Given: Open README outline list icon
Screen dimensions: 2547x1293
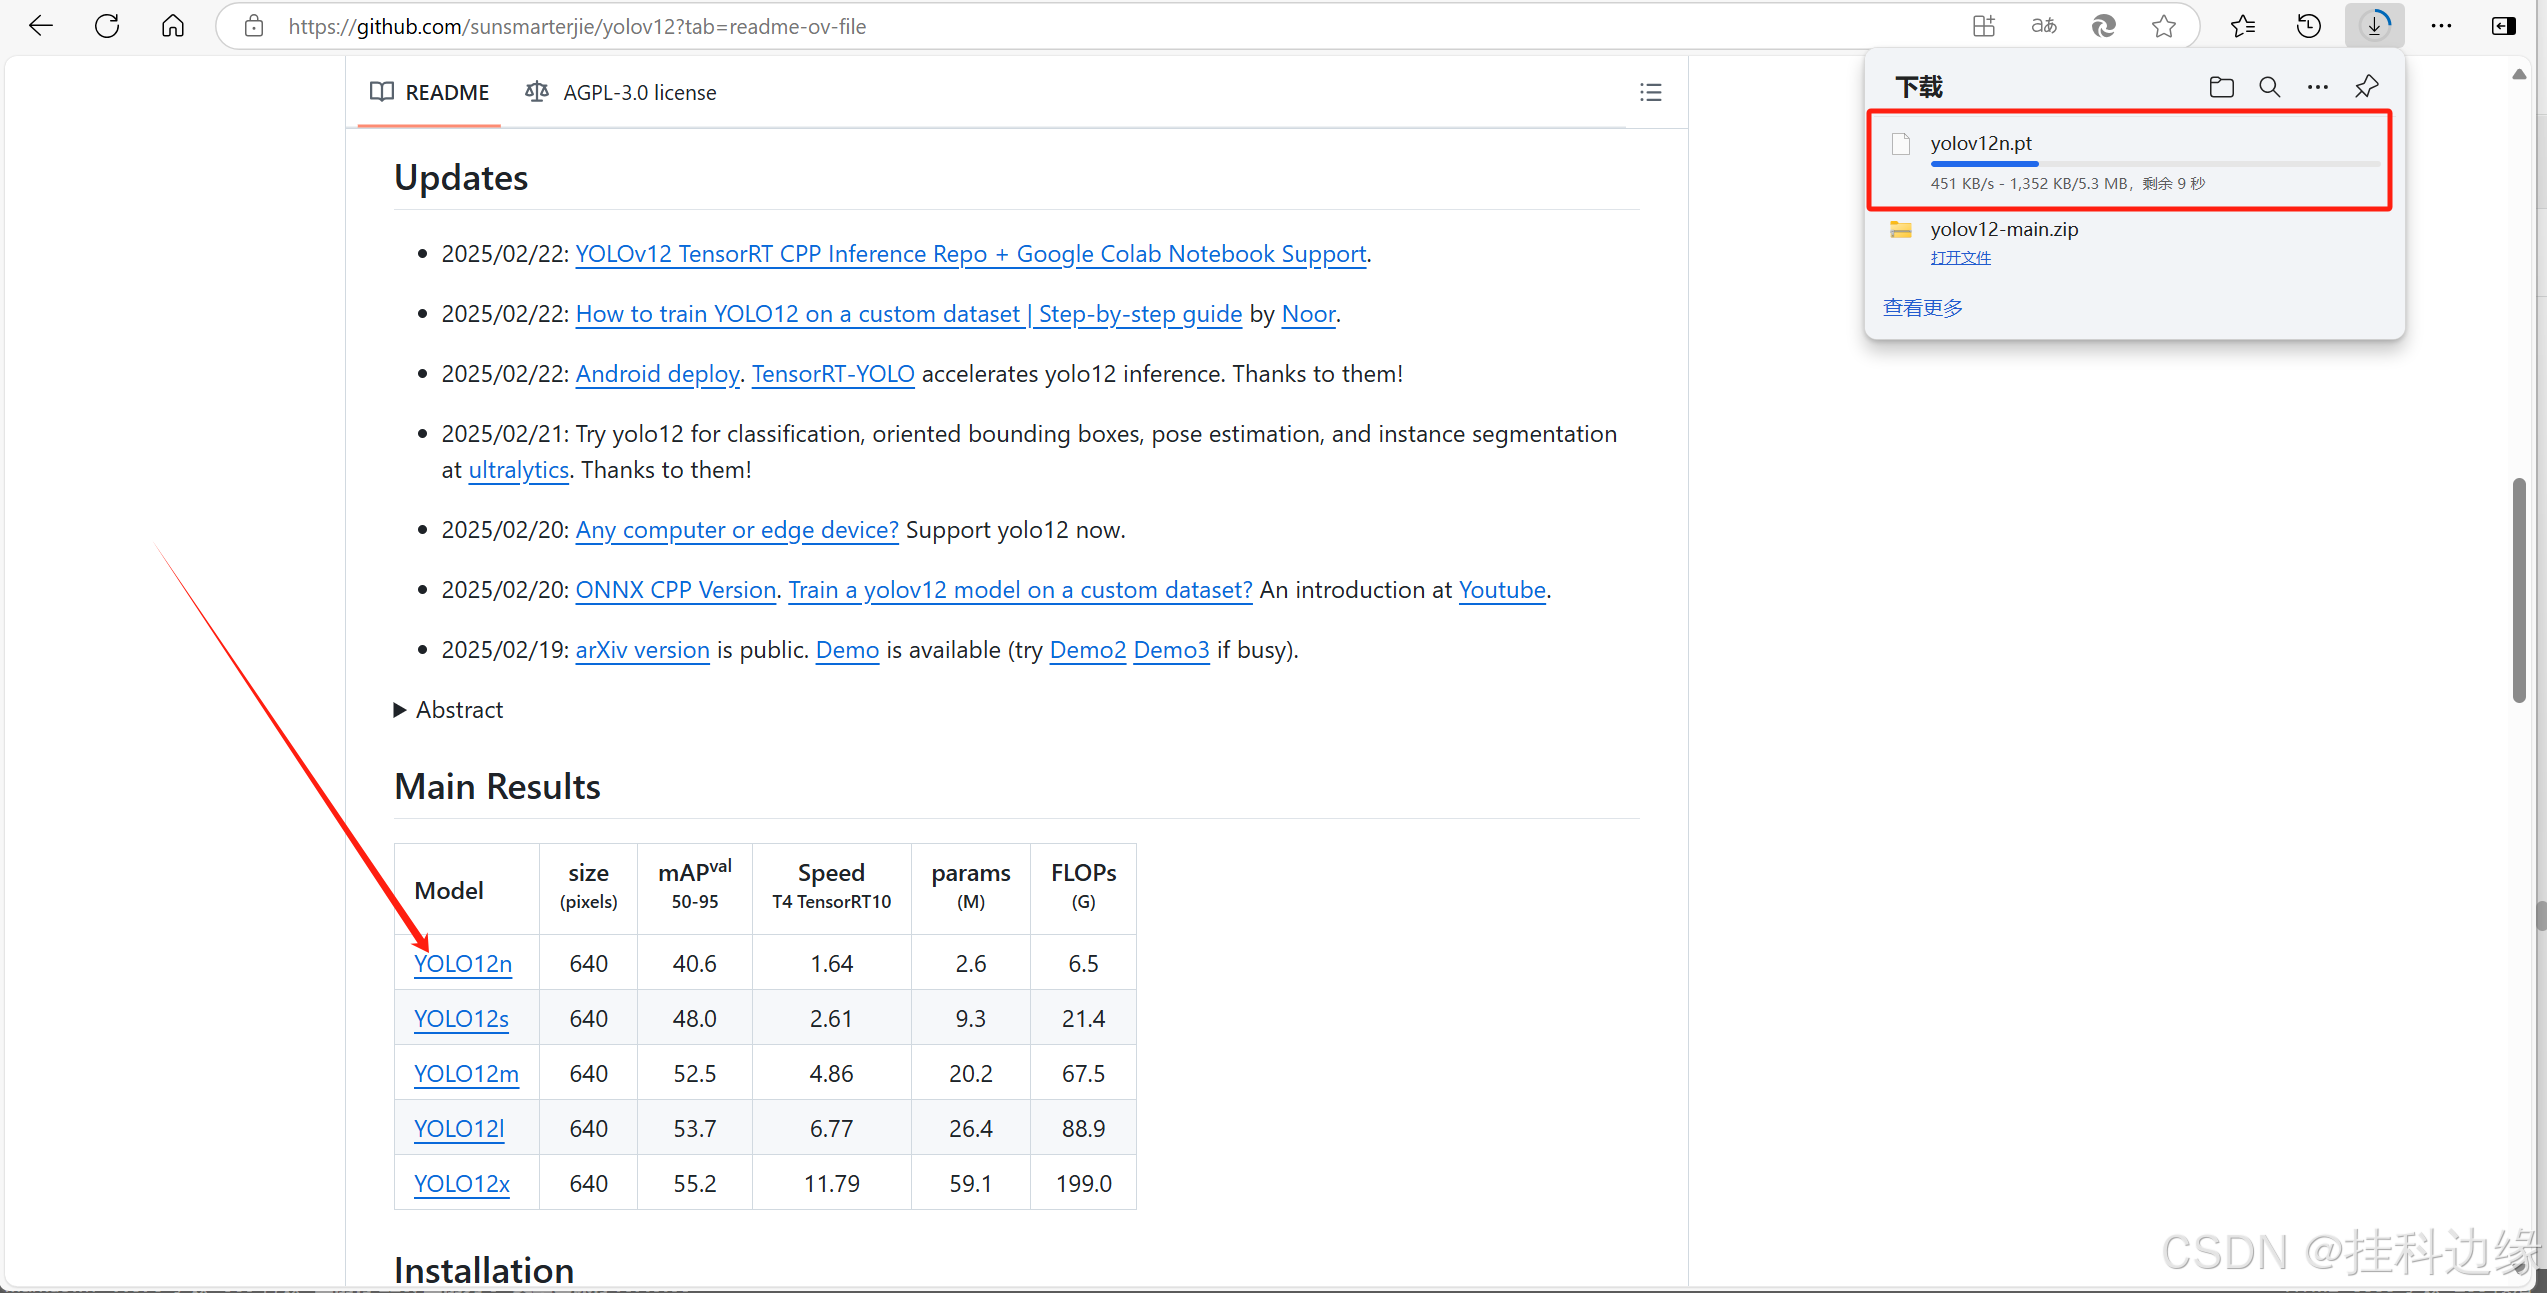Looking at the screenshot, I should (x=1650, y=92).
